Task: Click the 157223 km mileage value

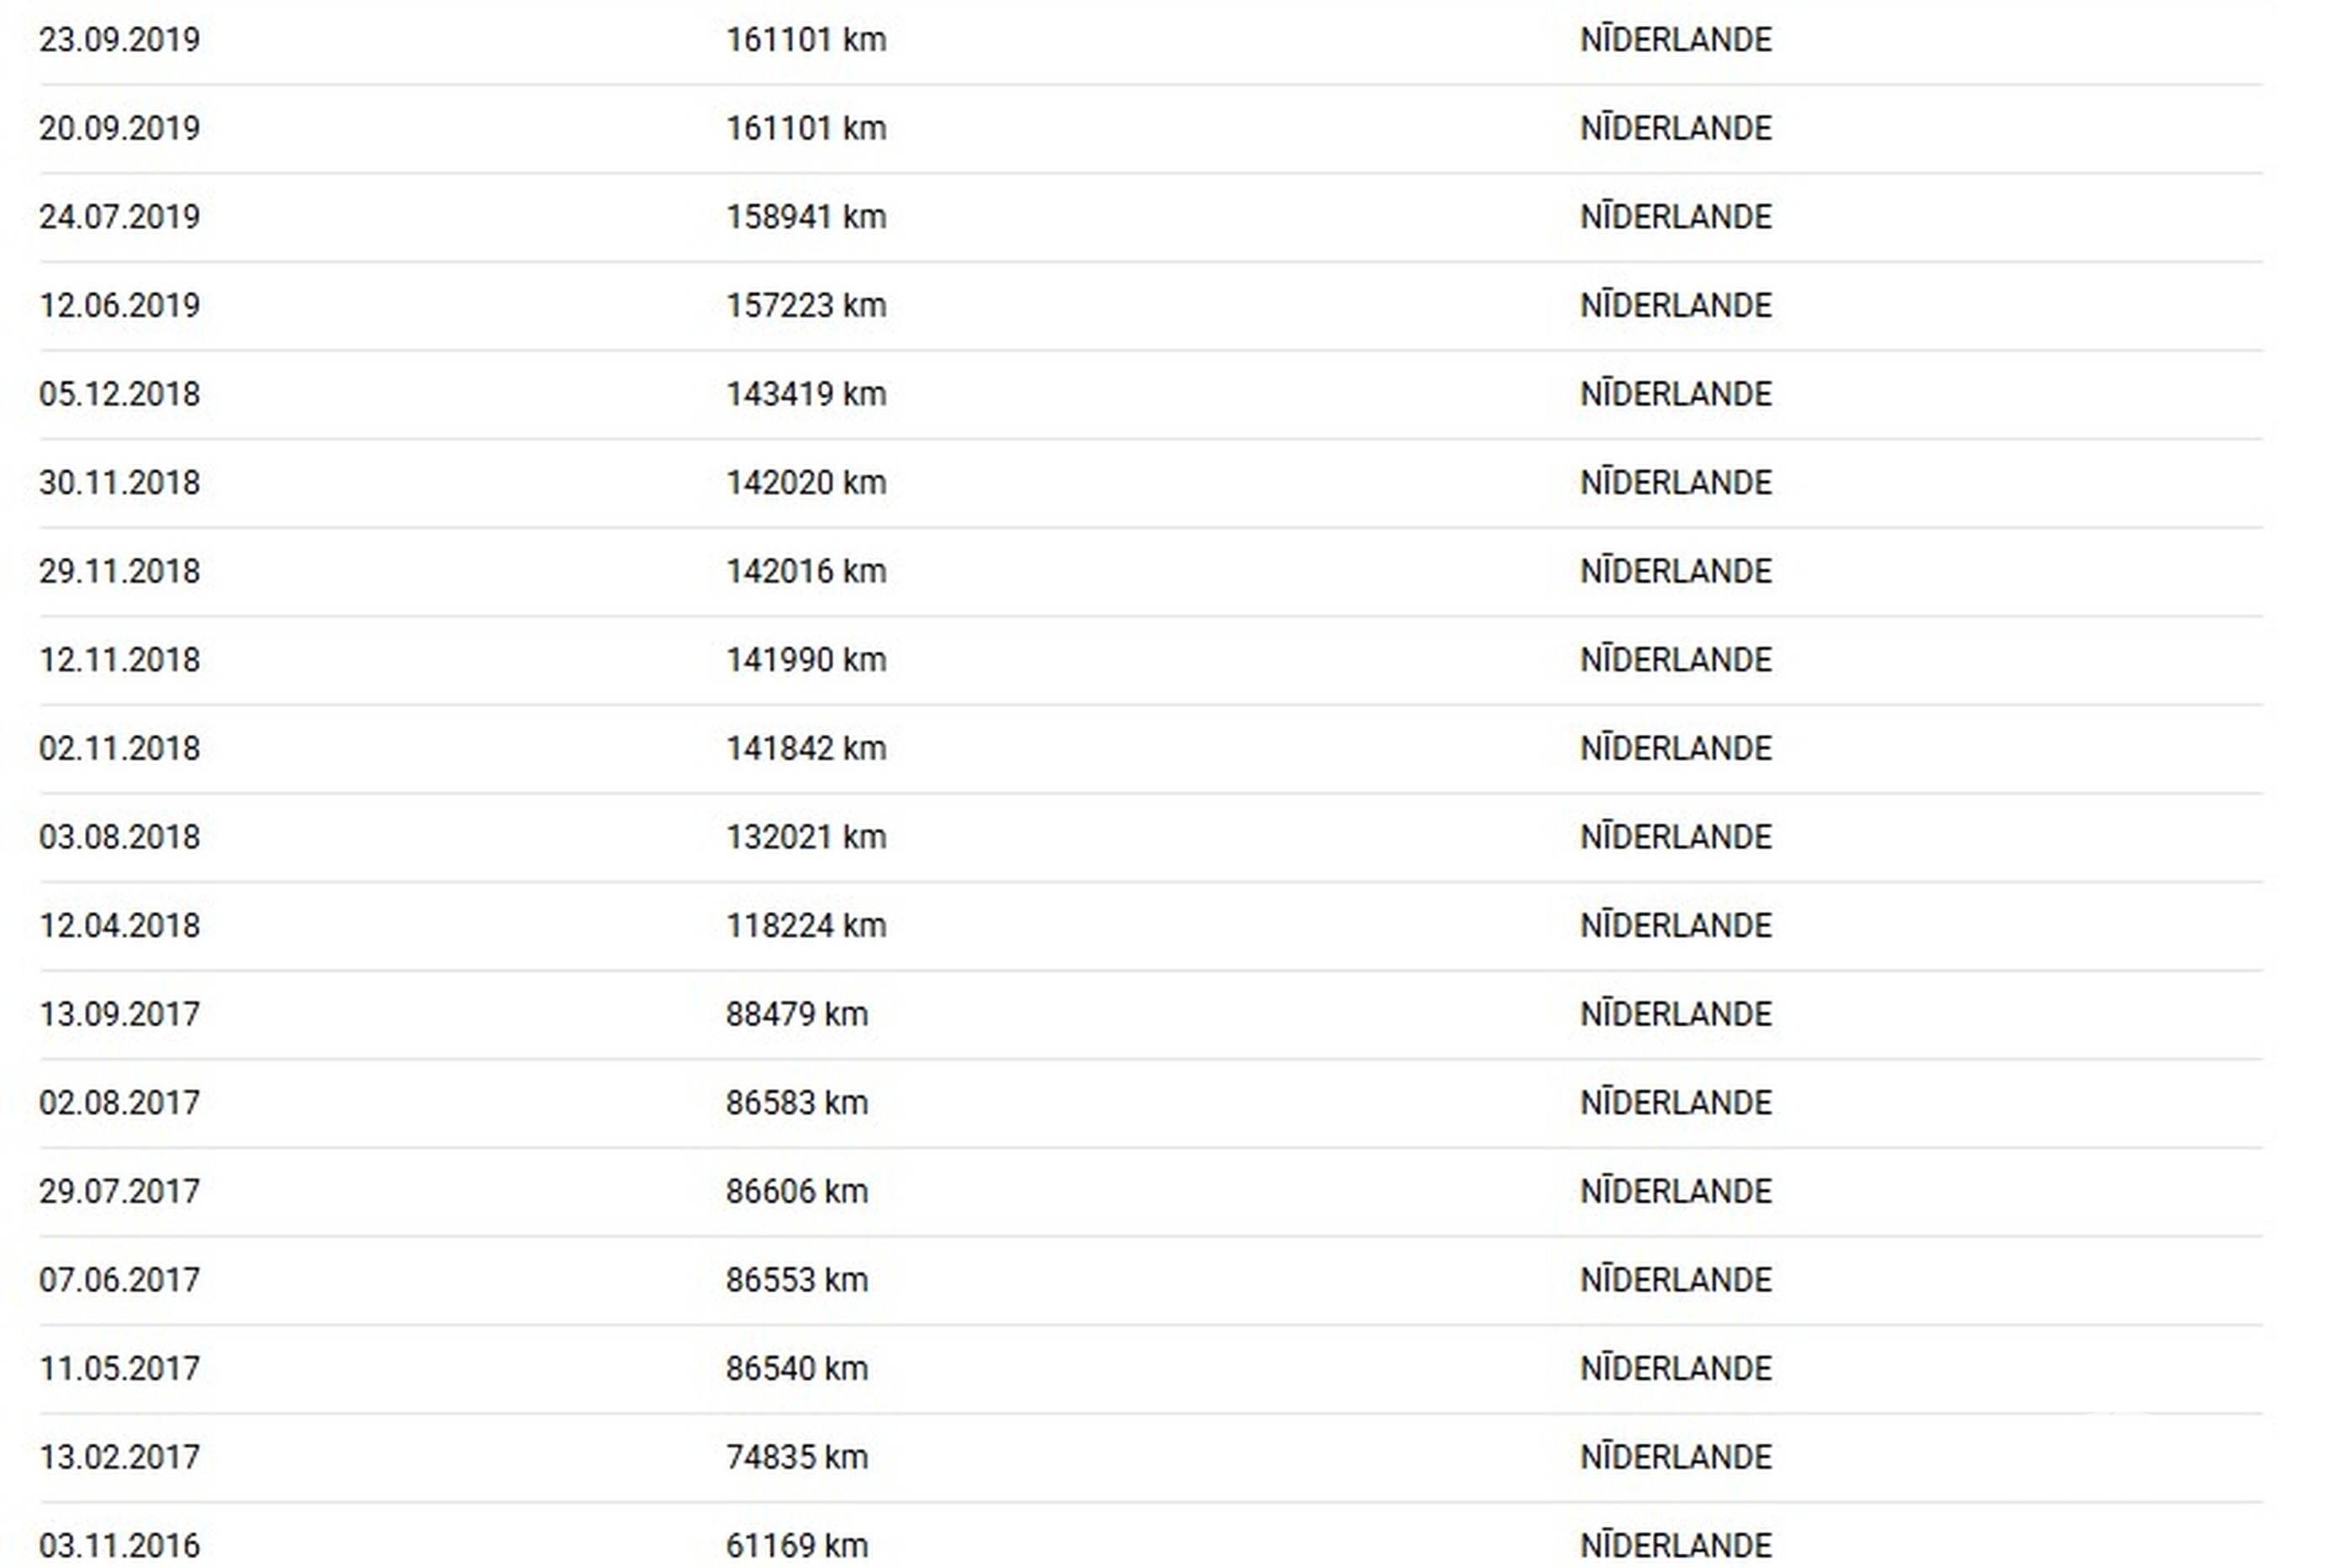Action: 806,305
